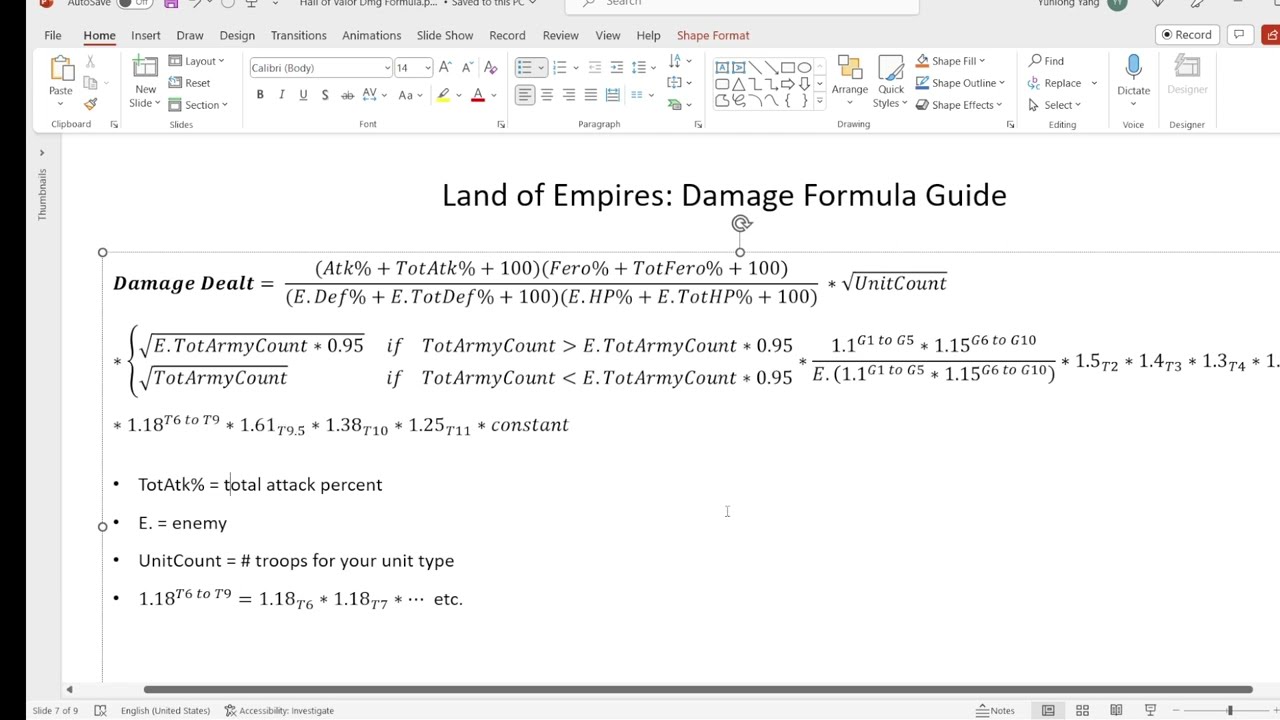The width and height of the screenshot is (1280, 720).
Task: Open the font size 14 box
Action: (x=413, y=68)
